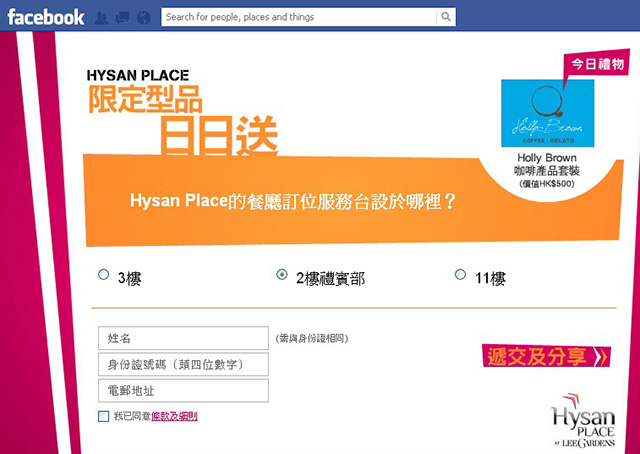Click the search magnifier button
The image size is (640, 454).
446,17
